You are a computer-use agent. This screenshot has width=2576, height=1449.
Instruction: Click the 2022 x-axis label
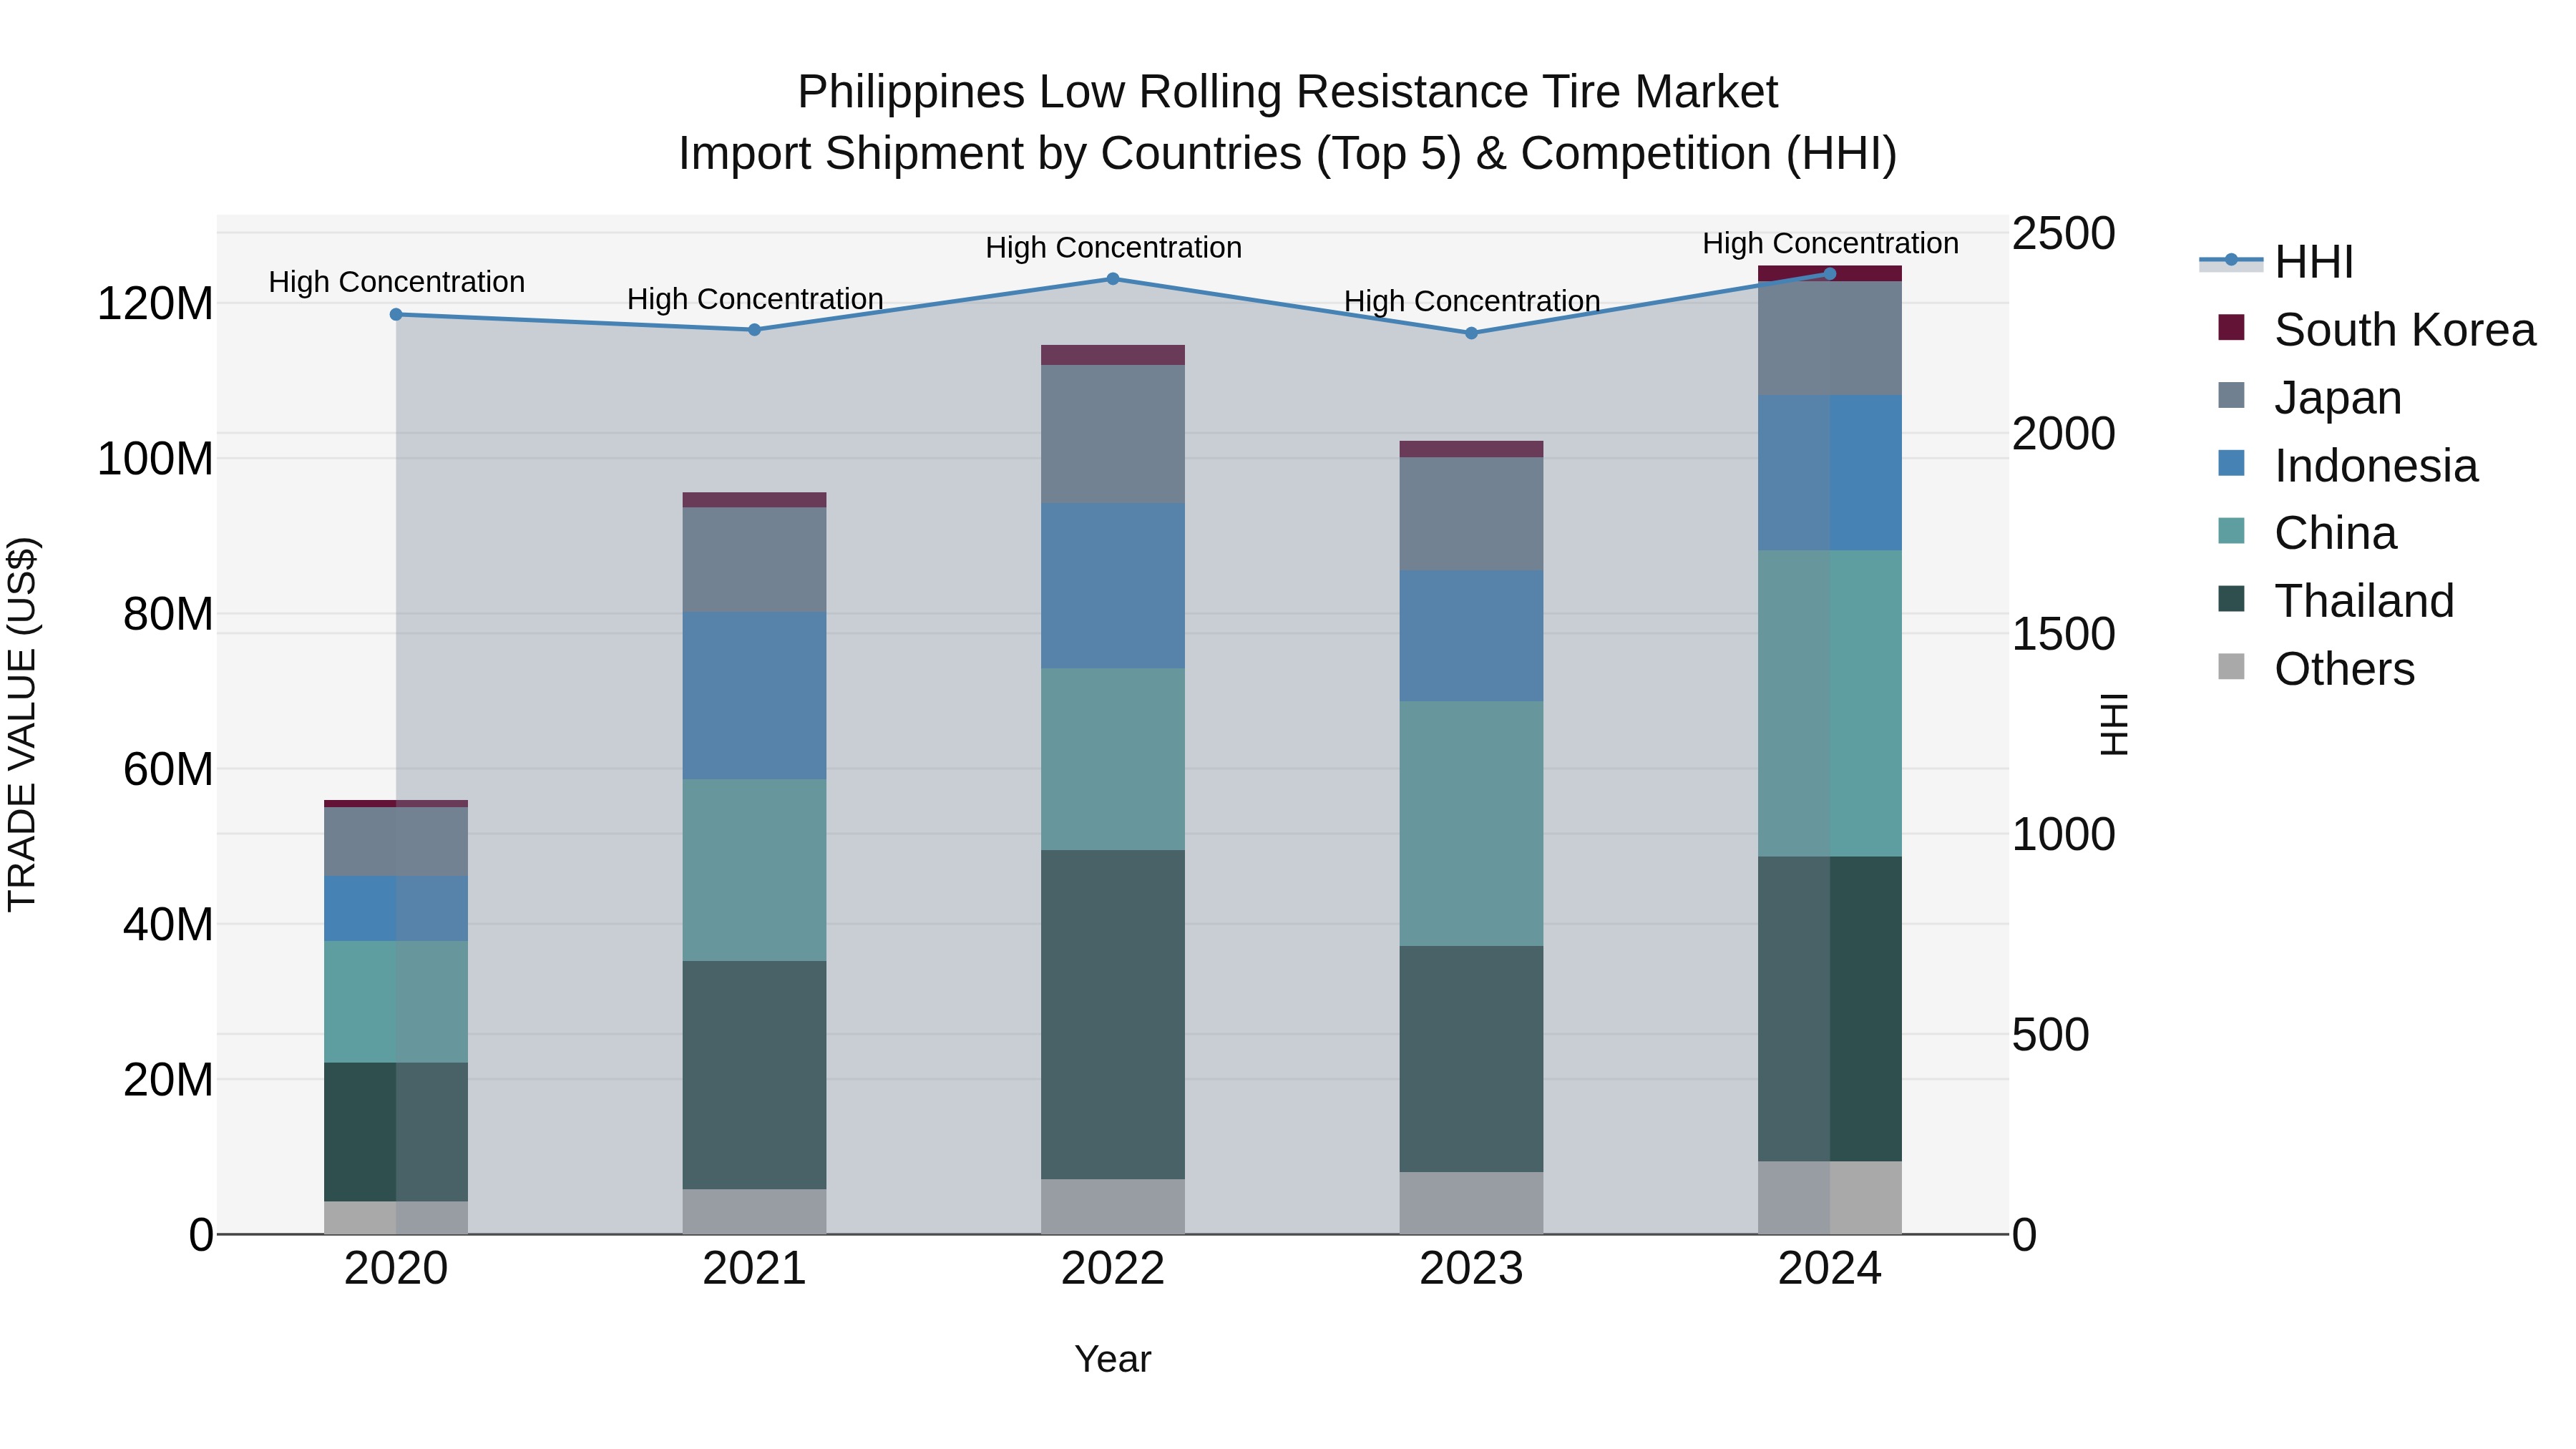coord(1113,1269)
